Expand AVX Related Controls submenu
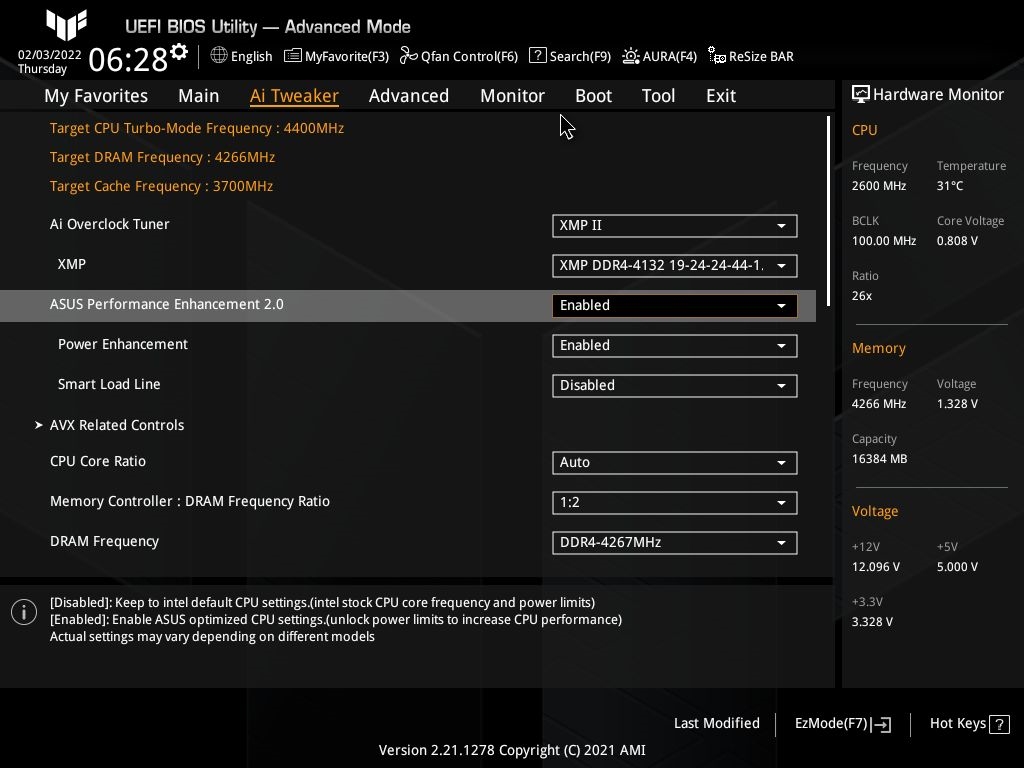Image resolution: width=1024 pixels, height=768 pixels. tap(117, 425)
